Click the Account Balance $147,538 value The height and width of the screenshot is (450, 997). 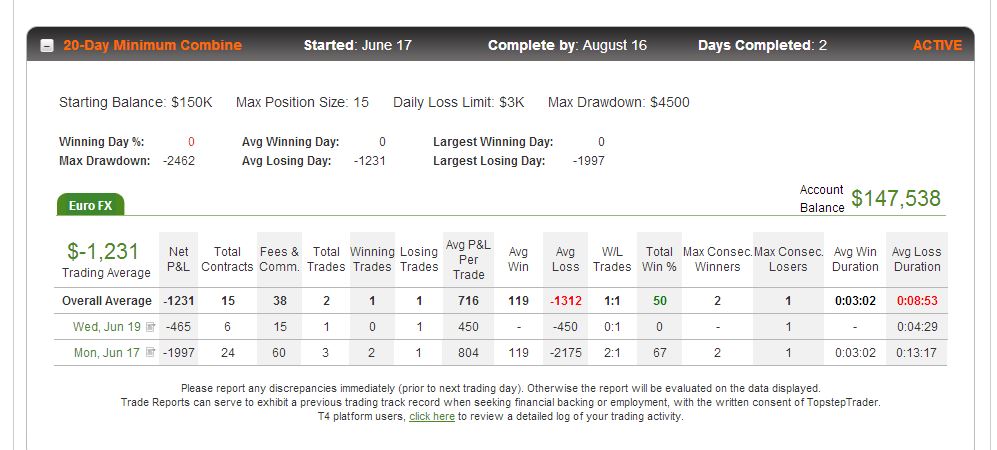[x=896, y=198]
